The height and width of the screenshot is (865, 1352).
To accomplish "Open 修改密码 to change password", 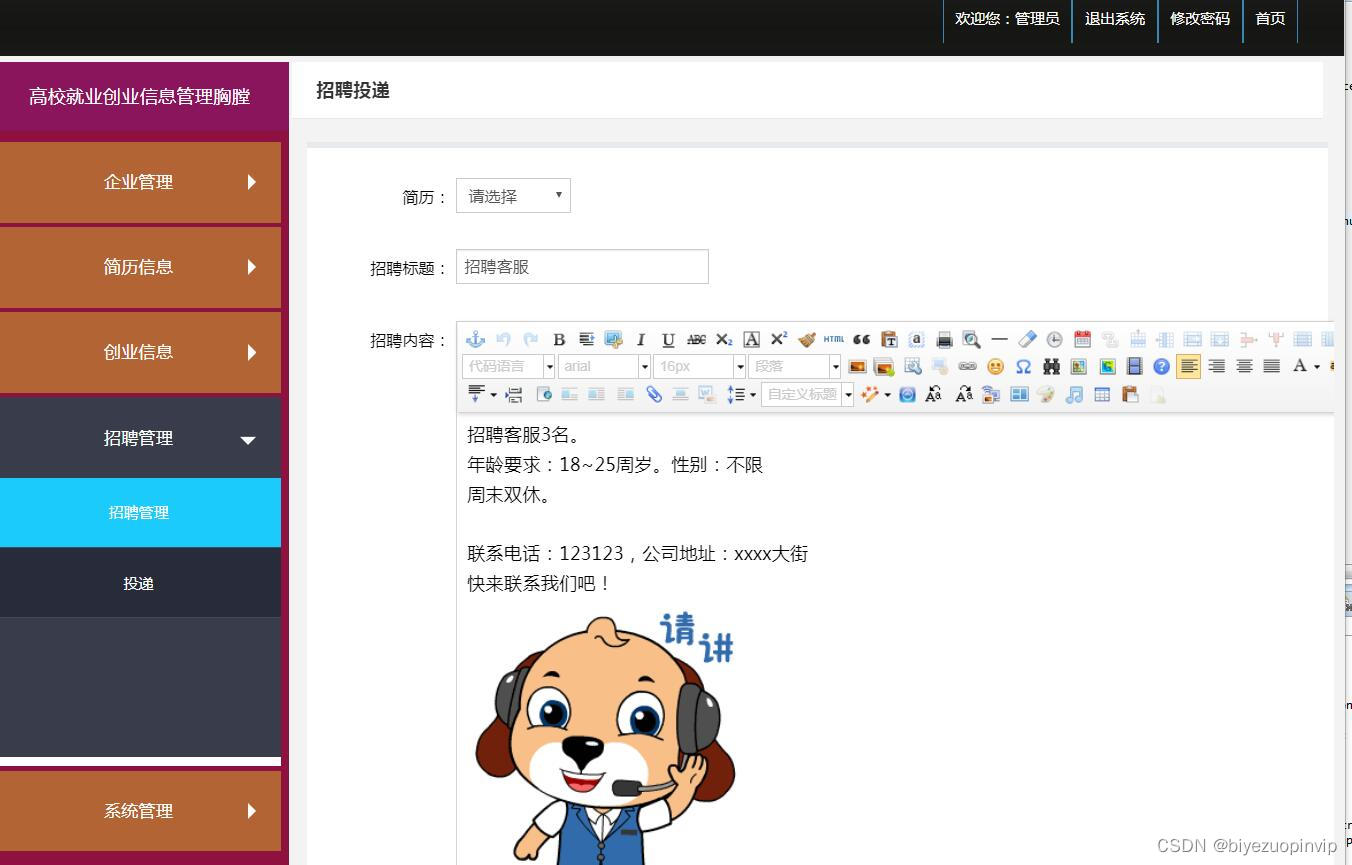I will click(x=1199, y=19).
